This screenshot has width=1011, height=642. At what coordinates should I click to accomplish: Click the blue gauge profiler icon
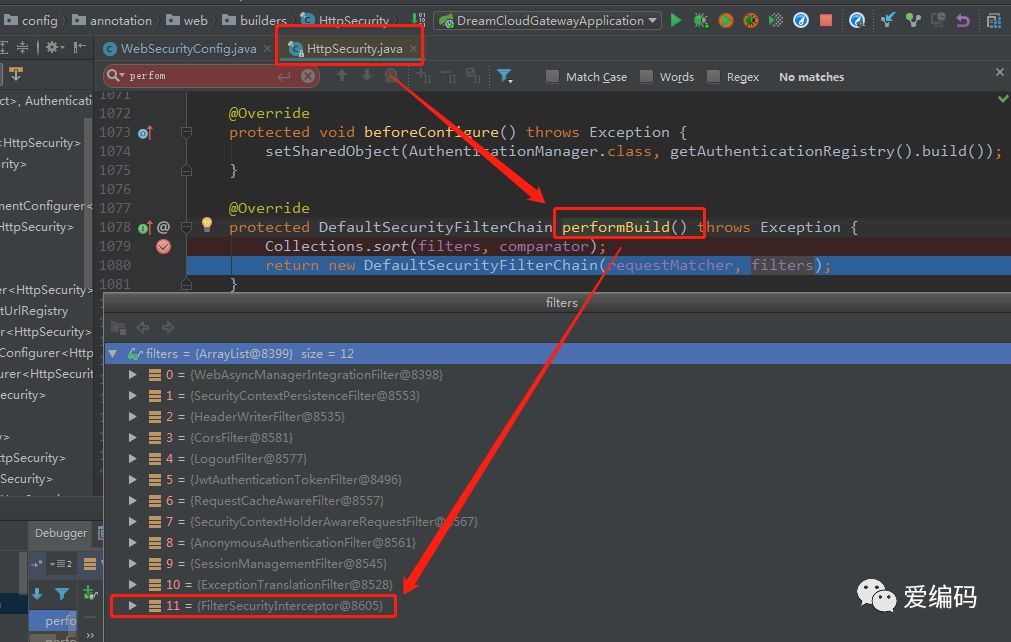[x=801, y=21]
